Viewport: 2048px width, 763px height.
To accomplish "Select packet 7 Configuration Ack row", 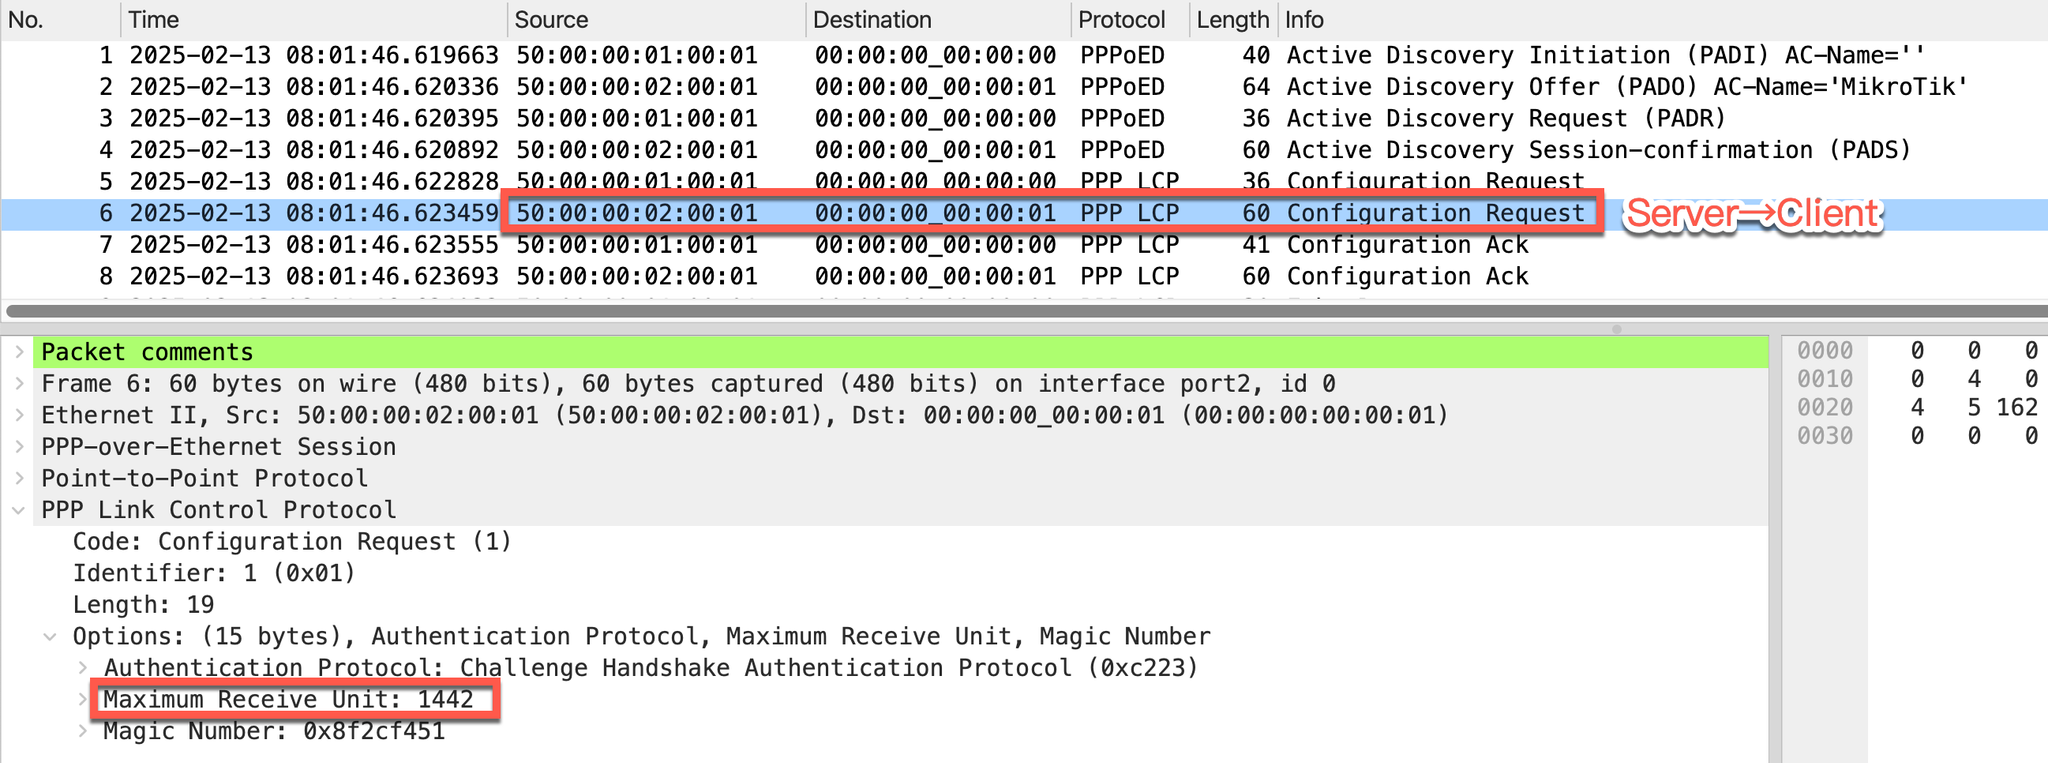I will 1024,244.
